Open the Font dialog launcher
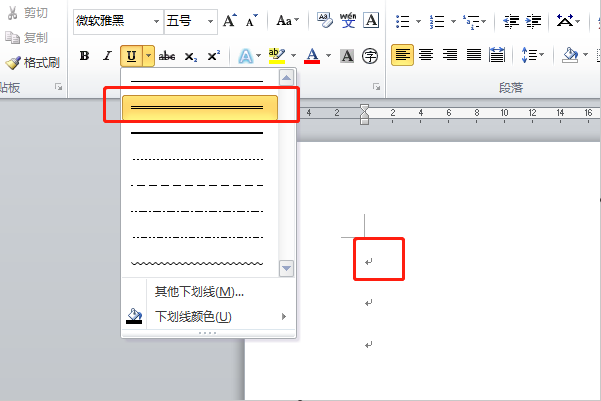 click(376, 87)
